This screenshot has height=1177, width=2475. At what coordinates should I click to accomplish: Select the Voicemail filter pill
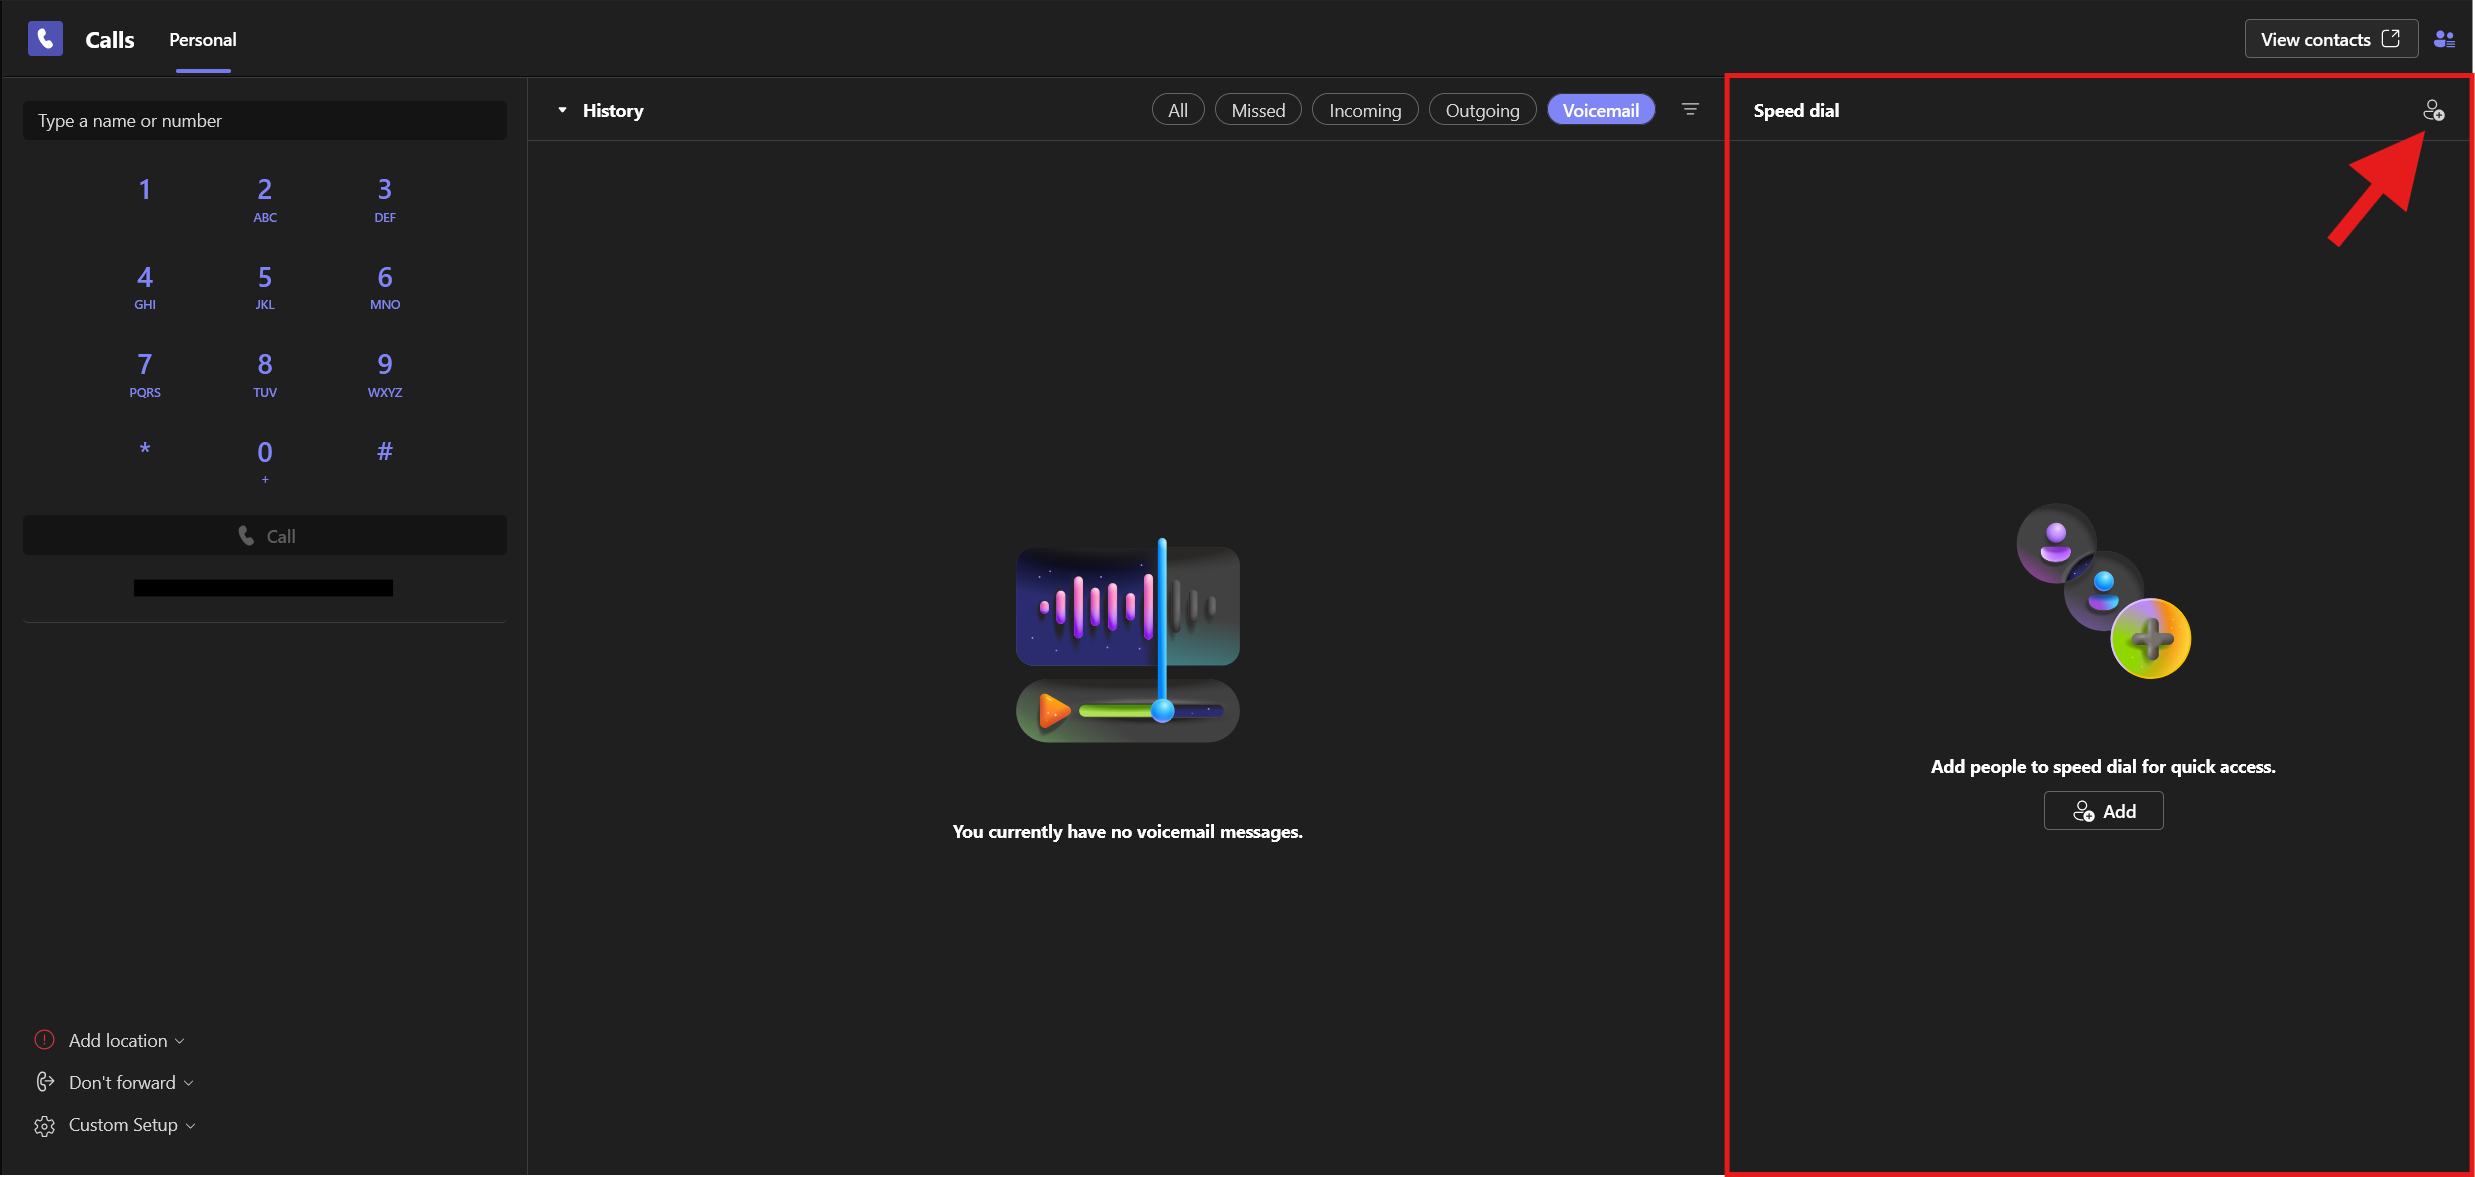tap(1601, 110)
